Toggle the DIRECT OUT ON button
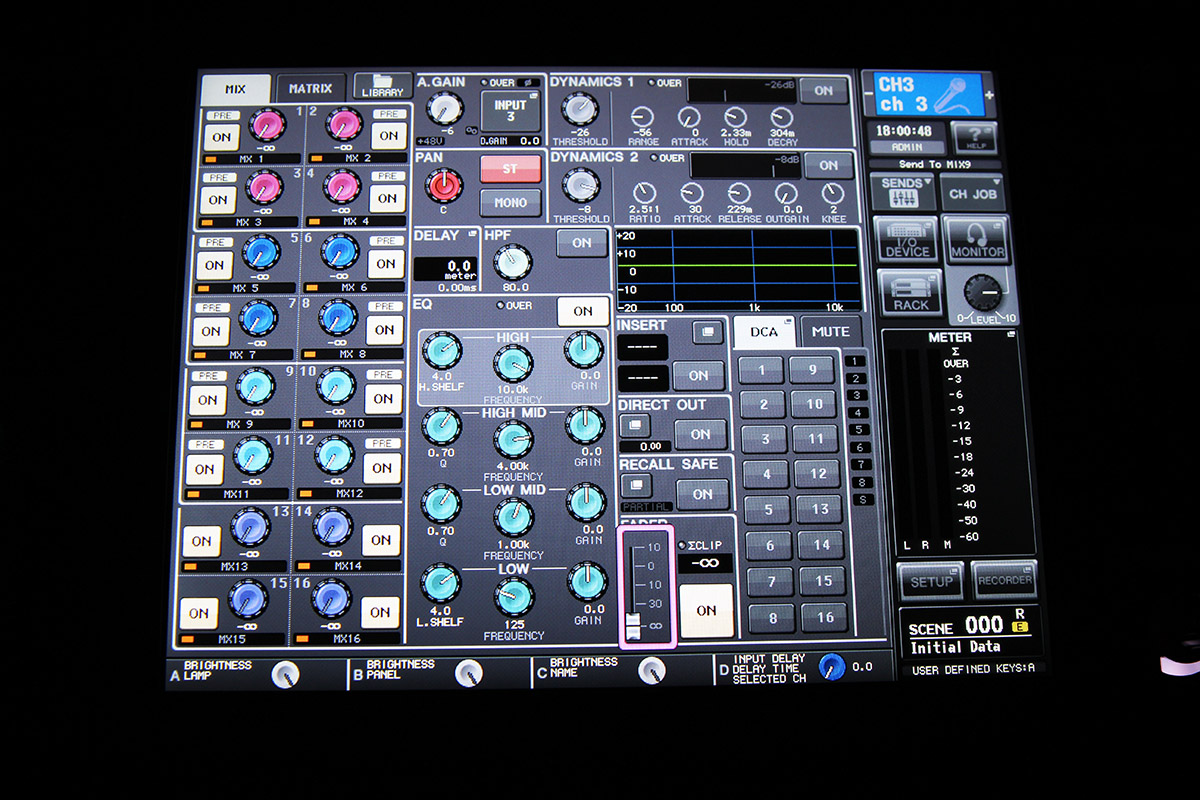1200x800 pixels. [700, 434]
